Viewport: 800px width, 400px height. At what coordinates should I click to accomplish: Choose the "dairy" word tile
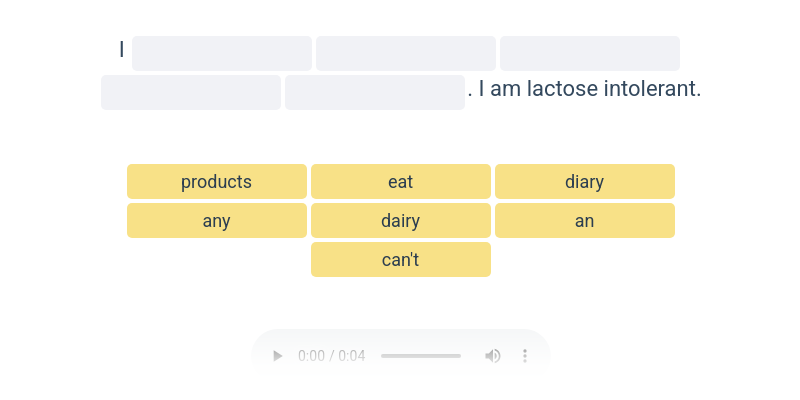(401, 221)
